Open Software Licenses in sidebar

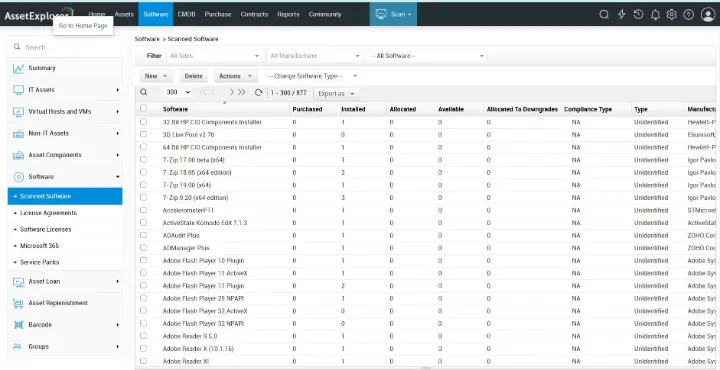45,230
